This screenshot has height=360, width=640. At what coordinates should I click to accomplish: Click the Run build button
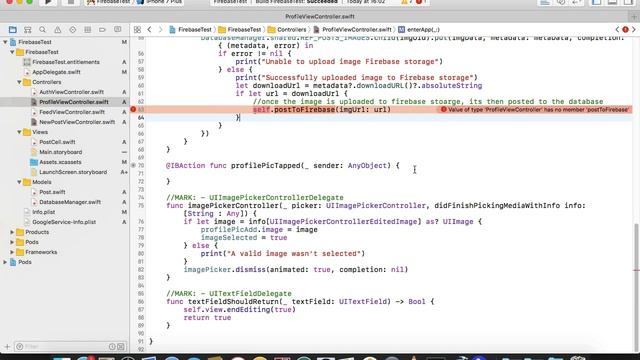pyautogui.click(x=48, y=2)
